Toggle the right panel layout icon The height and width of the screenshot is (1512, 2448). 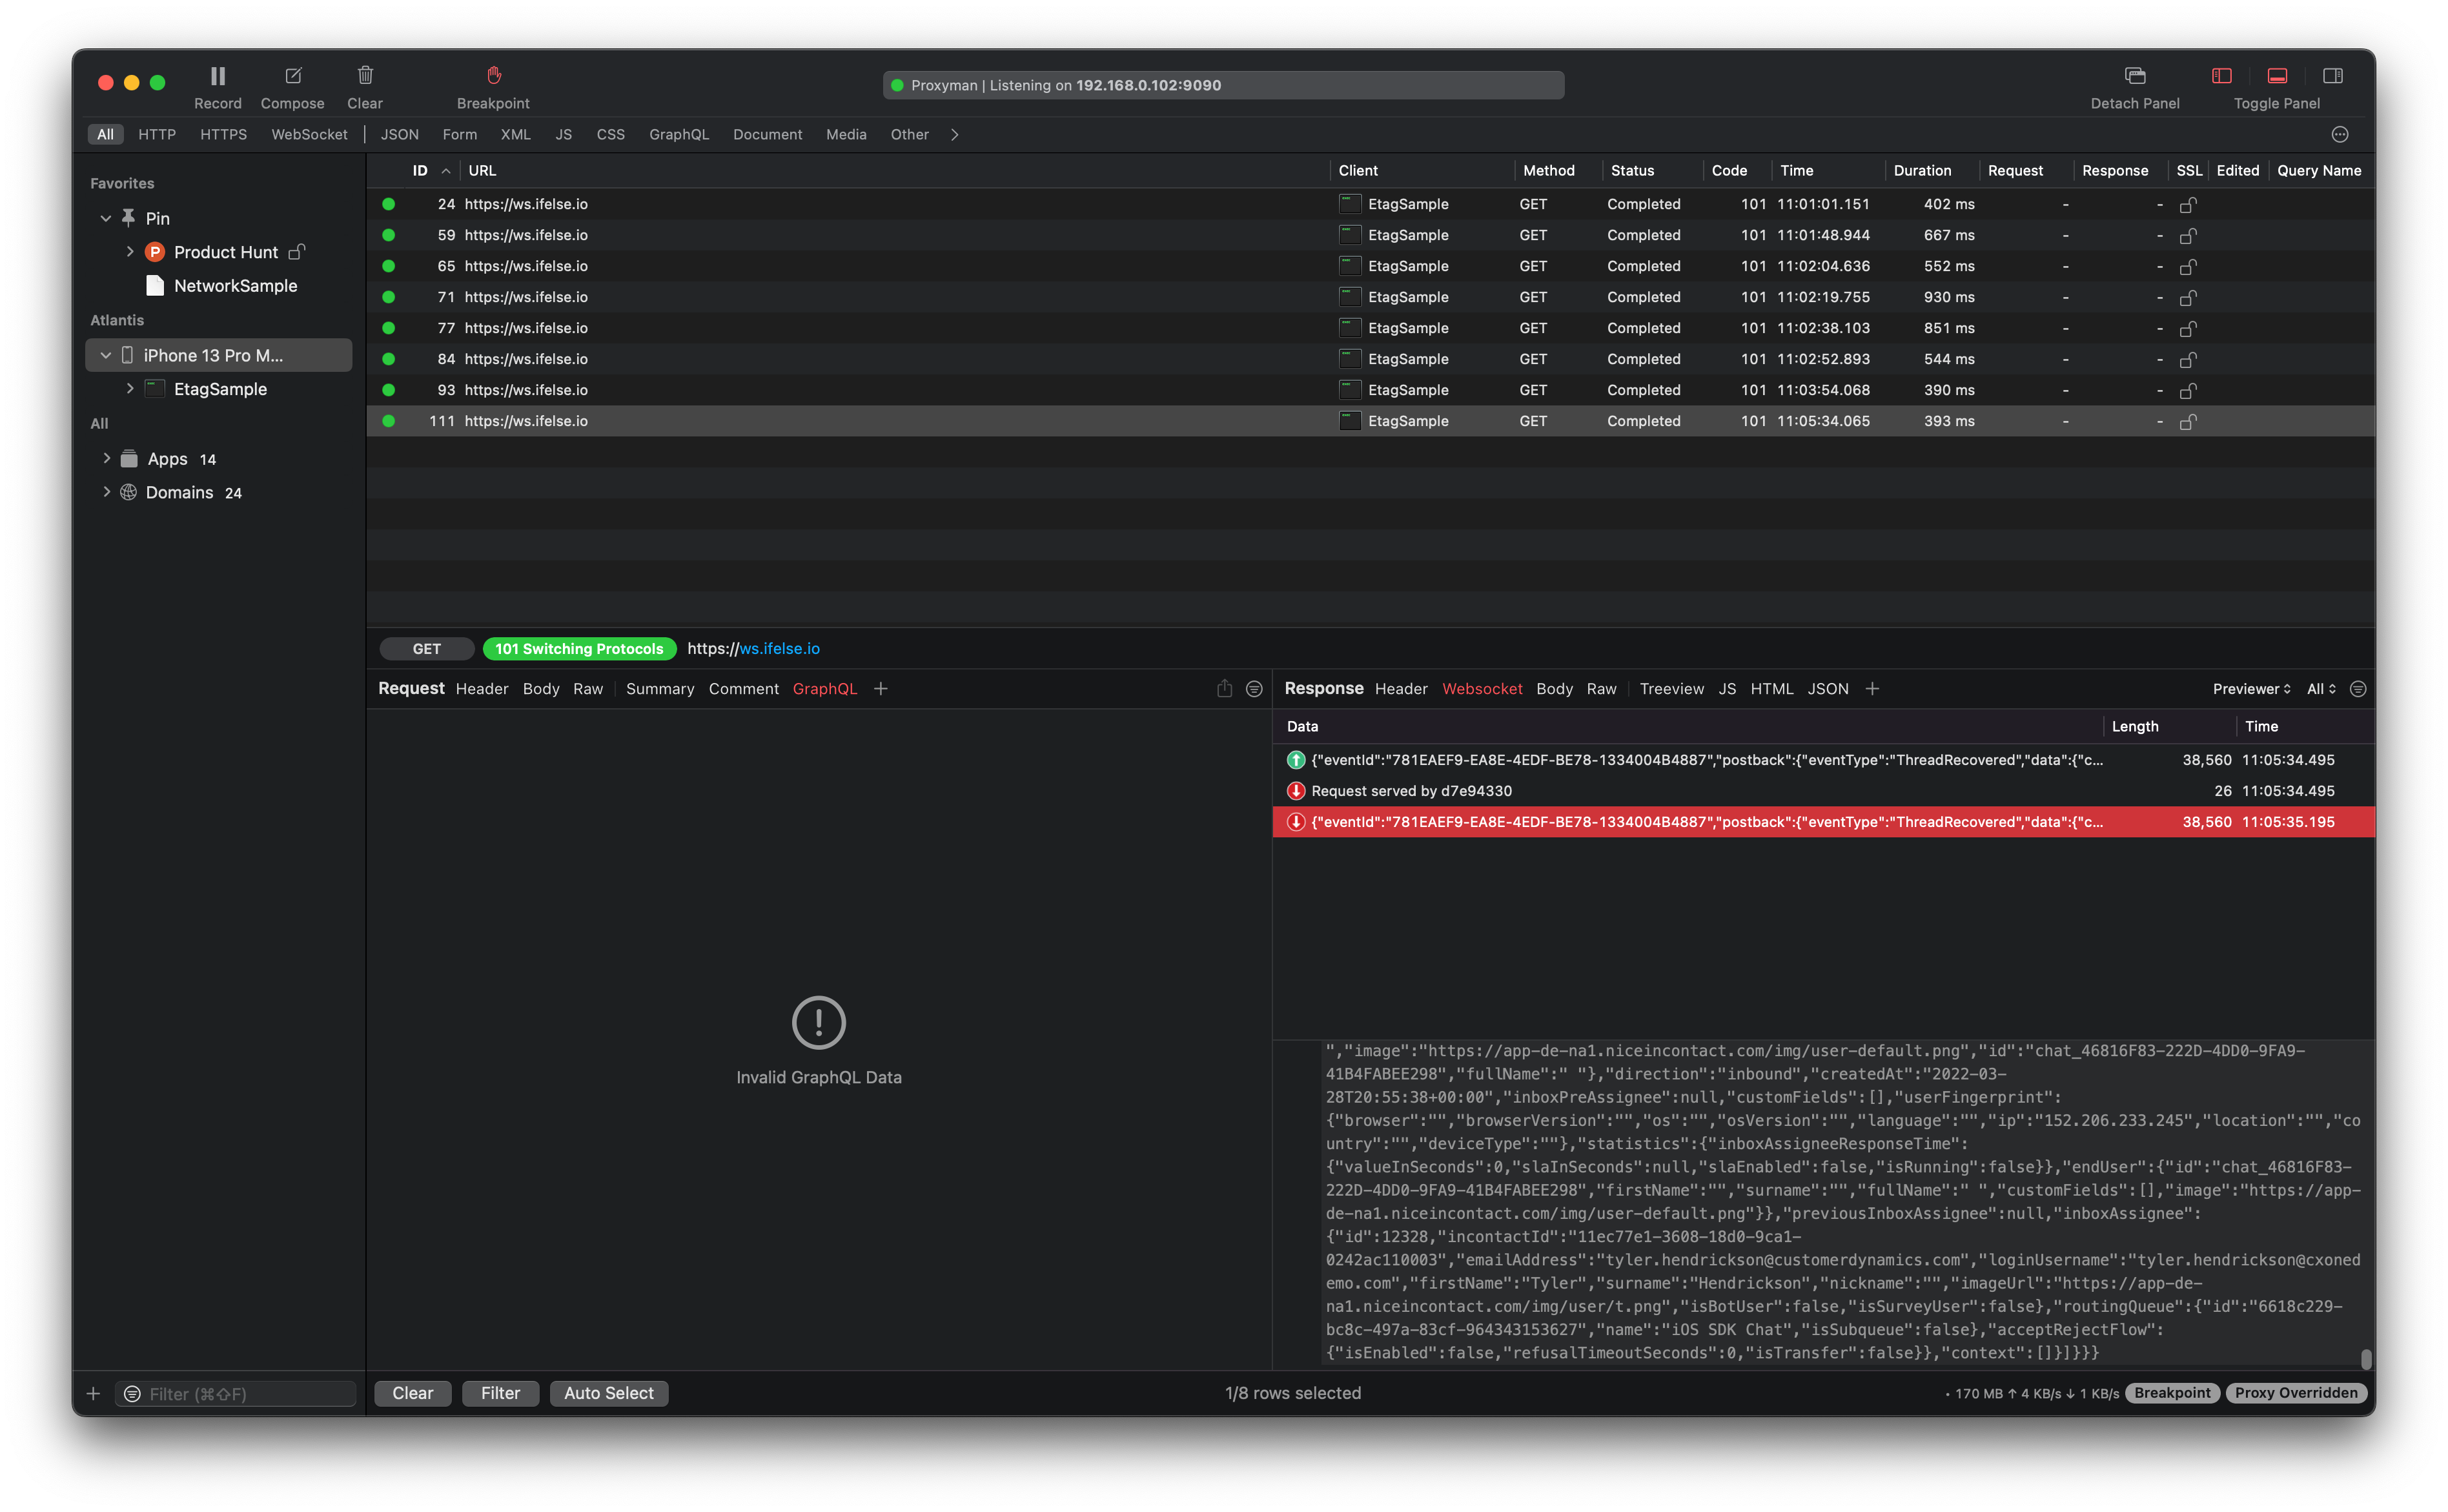(2332, 77)
